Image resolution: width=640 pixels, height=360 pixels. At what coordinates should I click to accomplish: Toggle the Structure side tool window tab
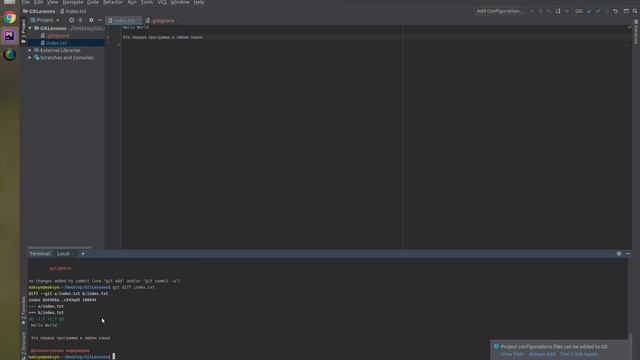(x=23, y=345)
